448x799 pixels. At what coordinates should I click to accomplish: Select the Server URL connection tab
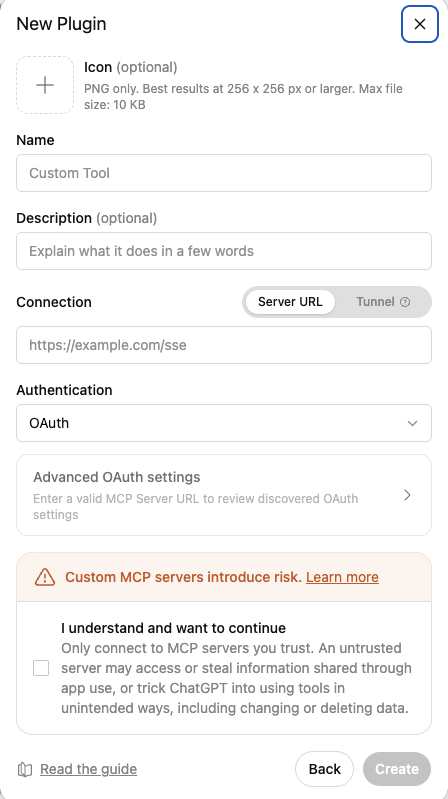tap(290, 302)
